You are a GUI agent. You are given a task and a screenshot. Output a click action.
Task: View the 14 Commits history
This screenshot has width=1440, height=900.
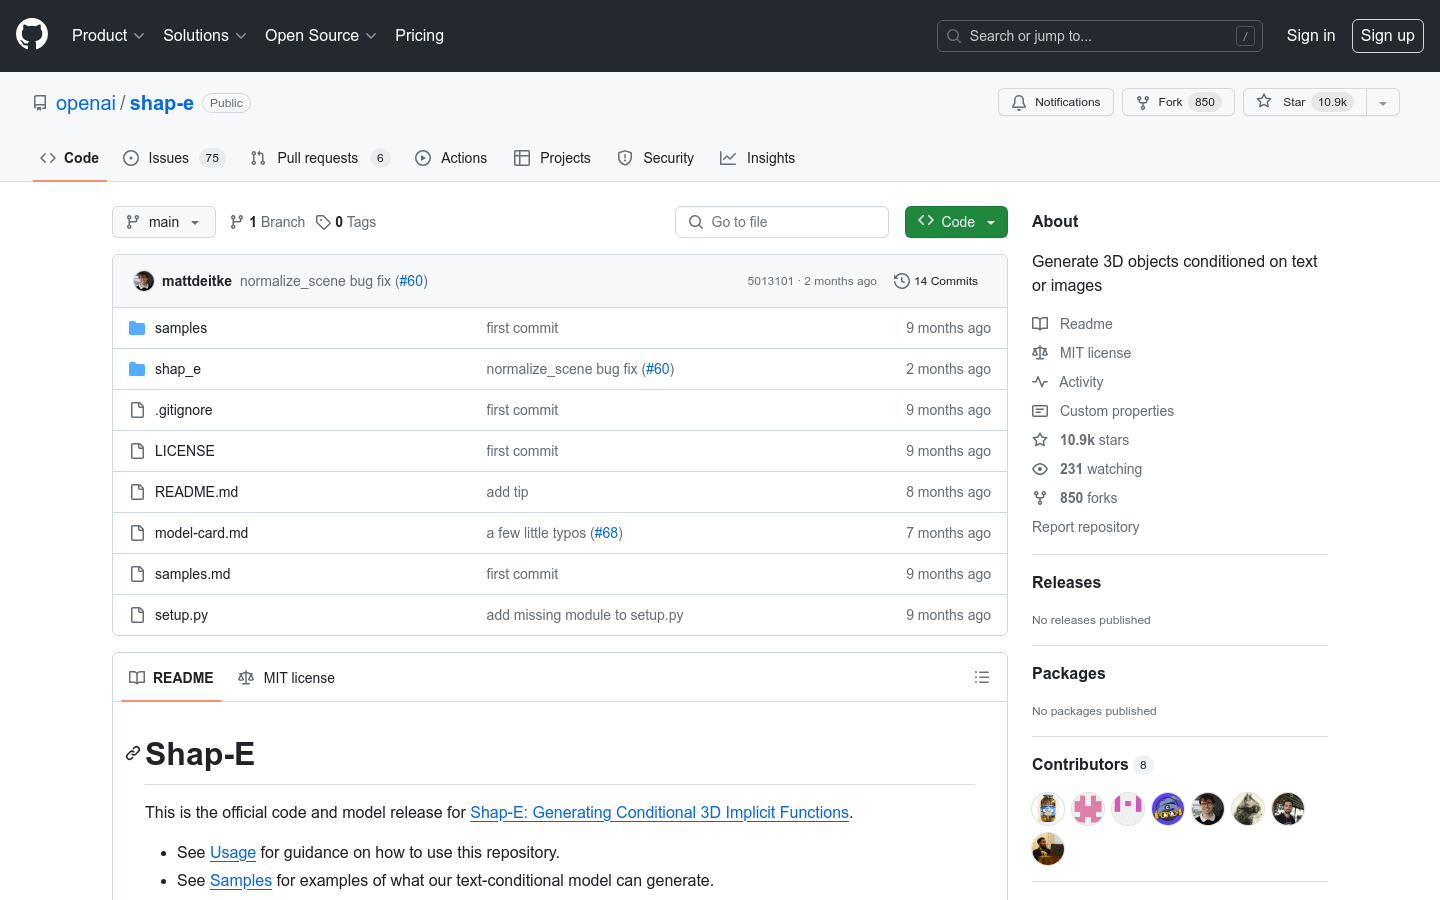[936, 281]
